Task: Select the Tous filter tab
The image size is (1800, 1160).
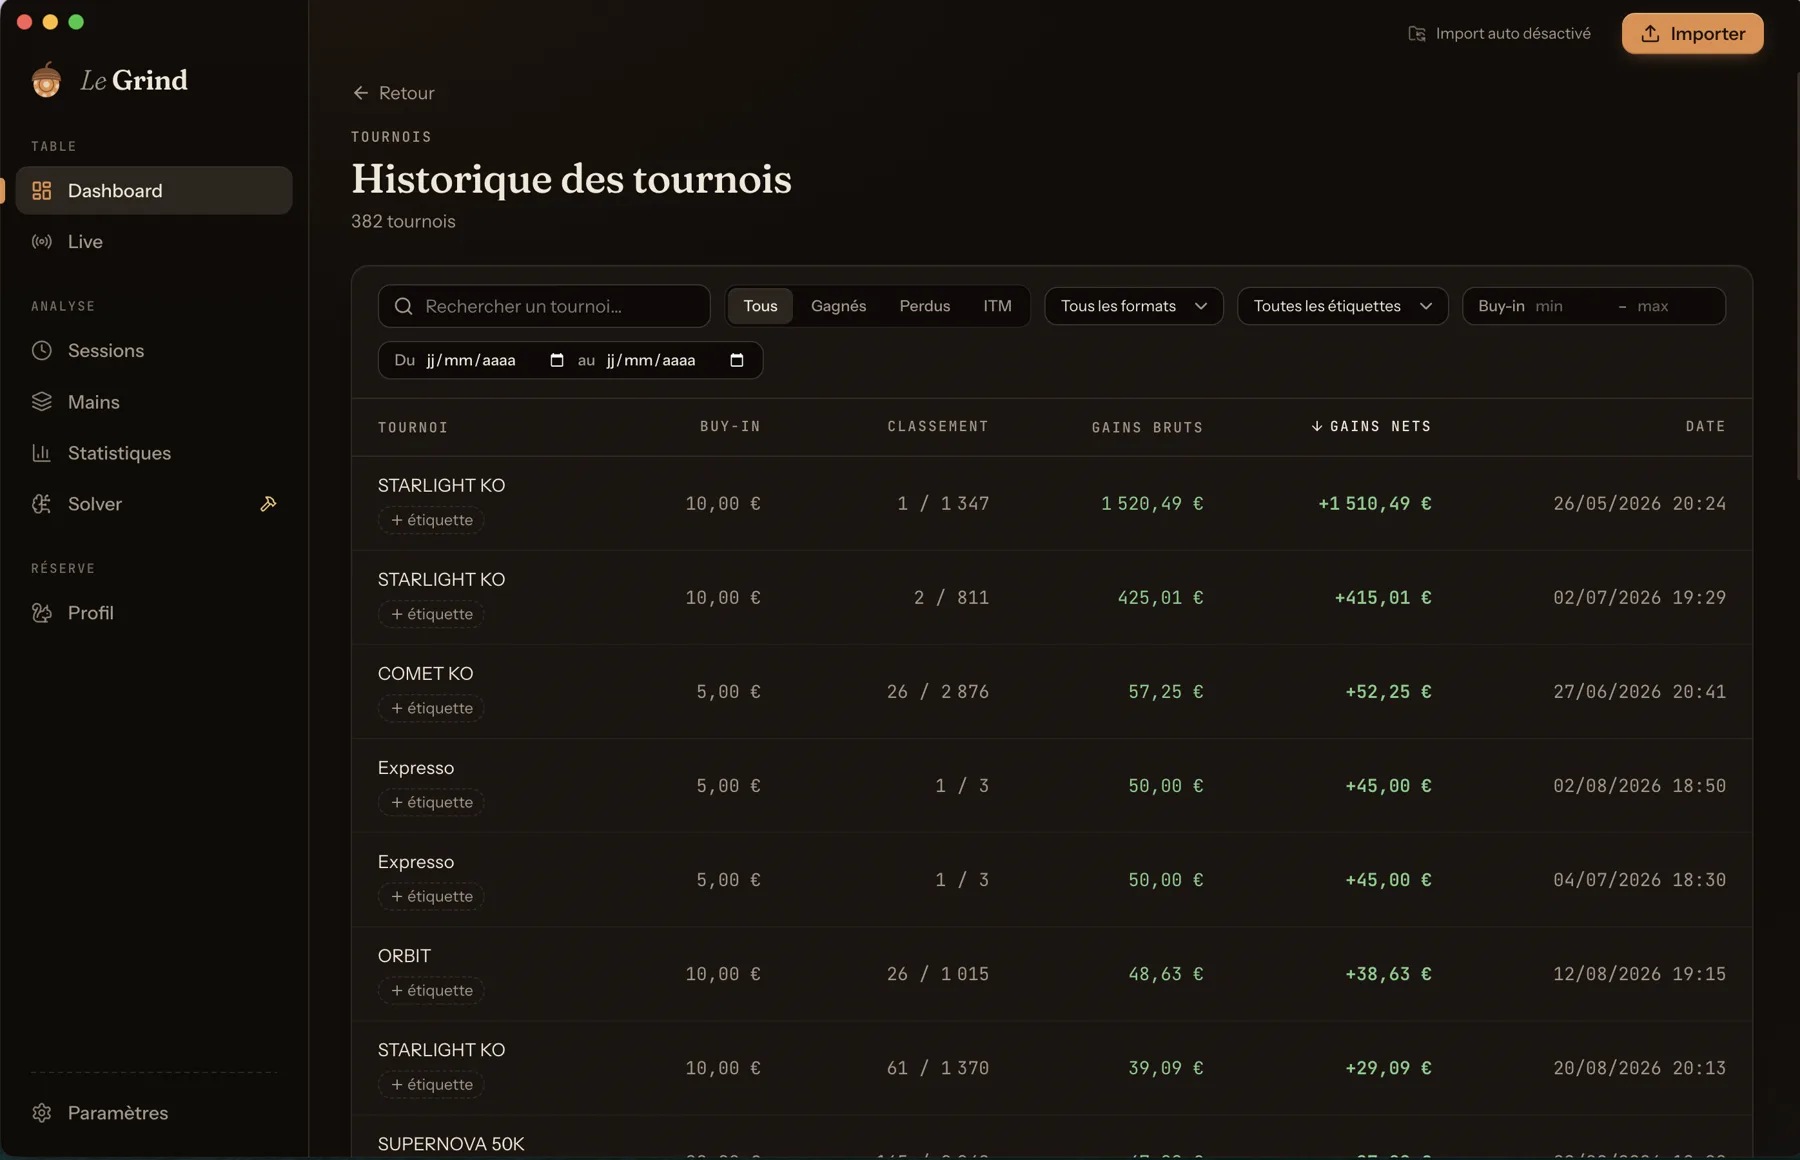Action: point(760,306)
